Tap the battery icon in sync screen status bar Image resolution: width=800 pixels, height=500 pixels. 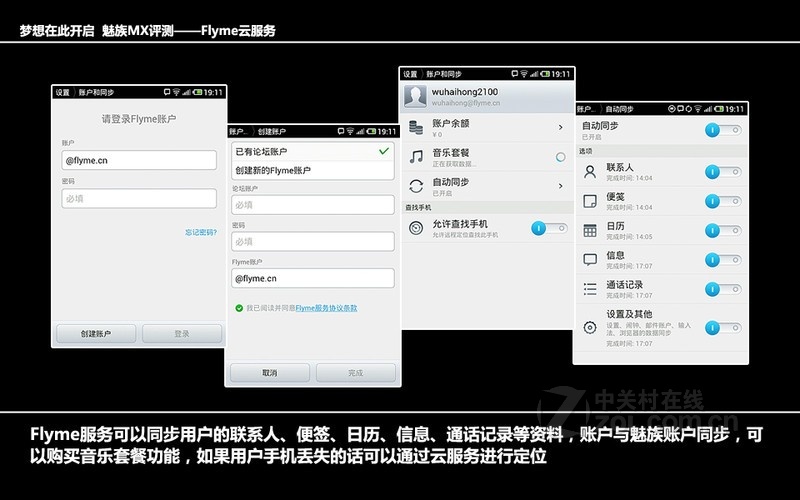click(x=719, y=109)
